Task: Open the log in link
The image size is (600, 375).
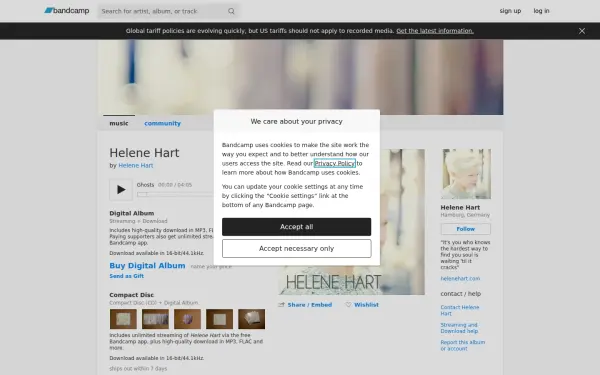Action: tap(541, 11)
